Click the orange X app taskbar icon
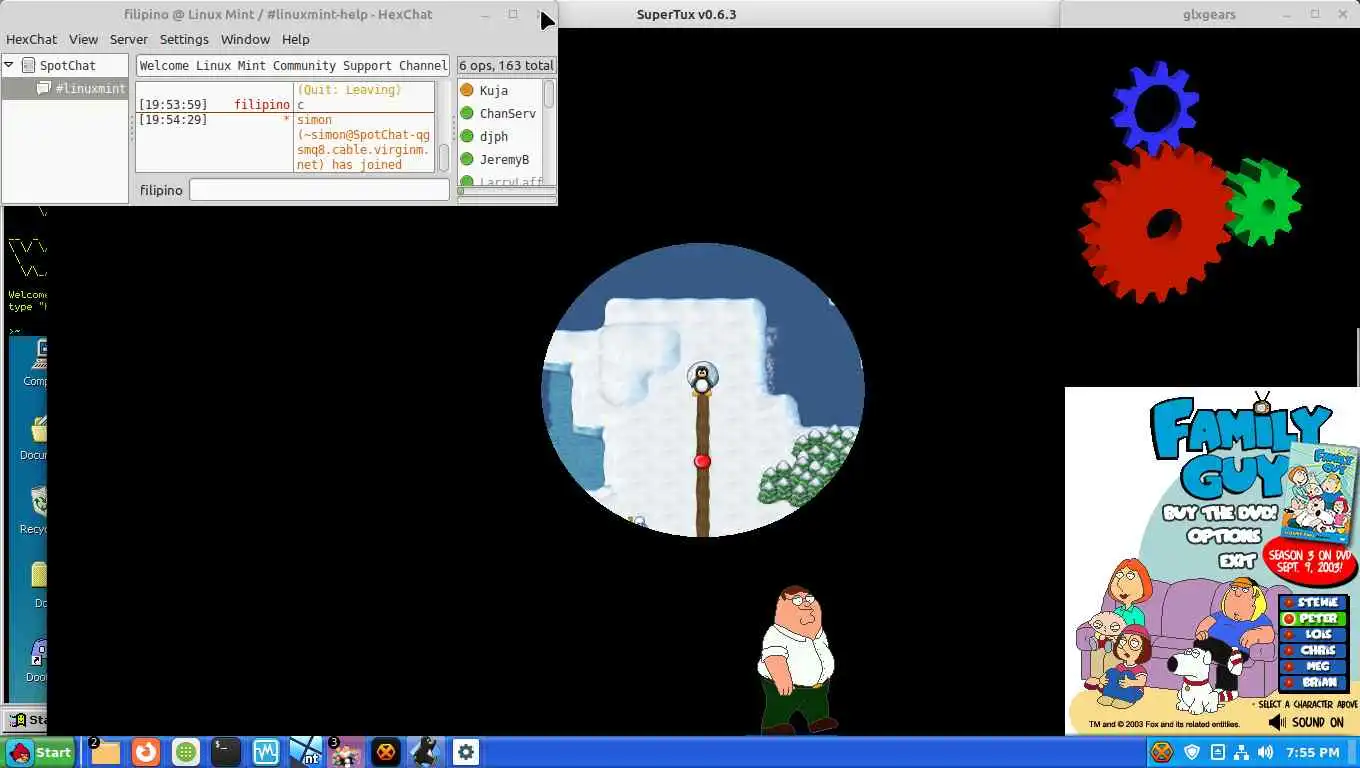Screen dimensions: 1360x768 (x=386, y=752)
